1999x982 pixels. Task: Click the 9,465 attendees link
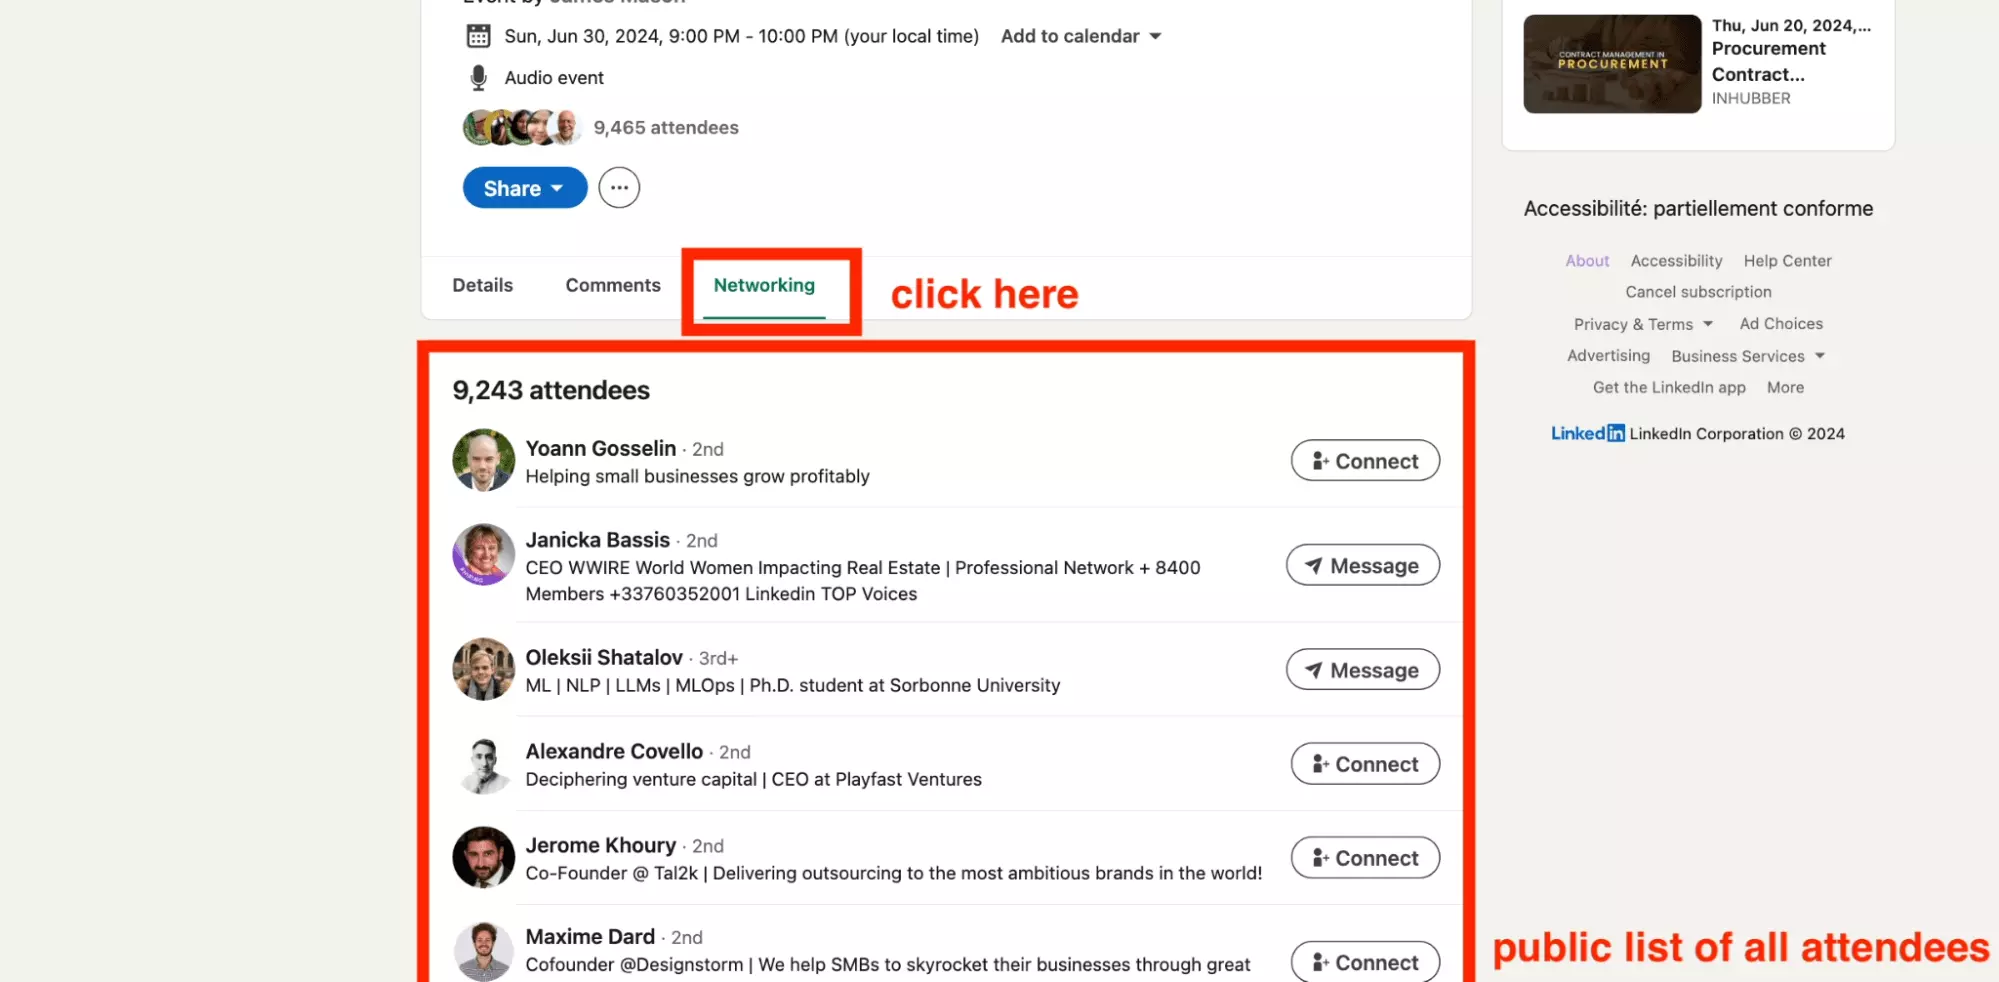point(666,128)
